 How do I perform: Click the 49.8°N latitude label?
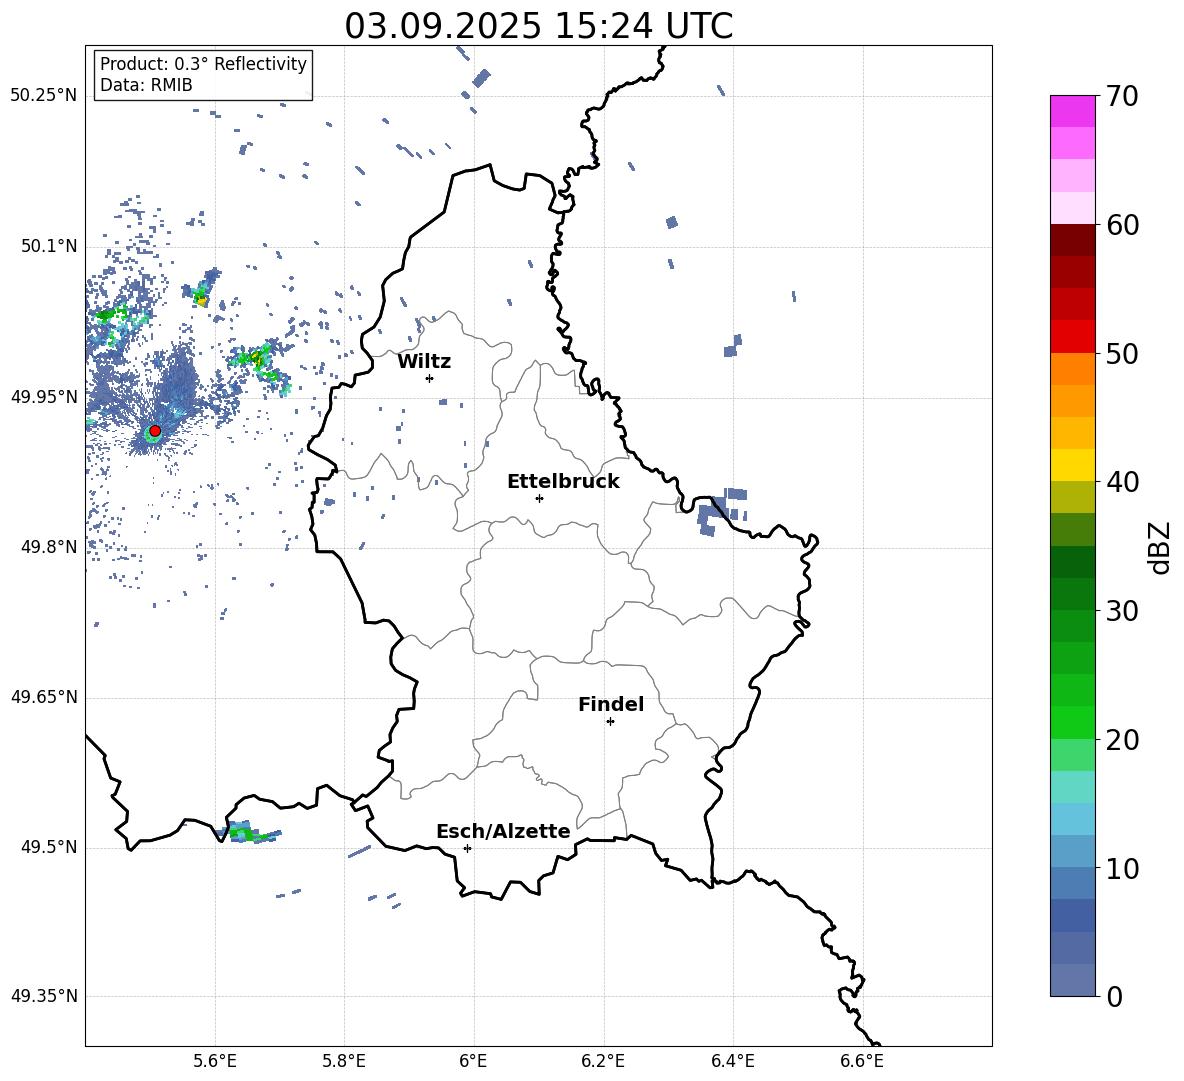(x=49, y=547)
